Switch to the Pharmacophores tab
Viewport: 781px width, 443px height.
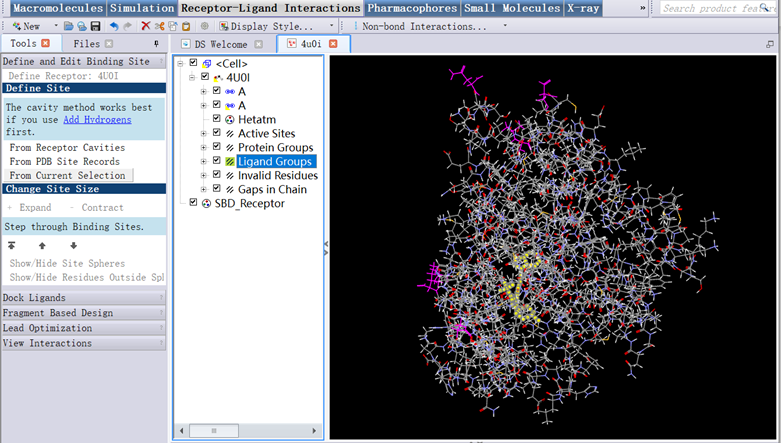pos(412,8)
